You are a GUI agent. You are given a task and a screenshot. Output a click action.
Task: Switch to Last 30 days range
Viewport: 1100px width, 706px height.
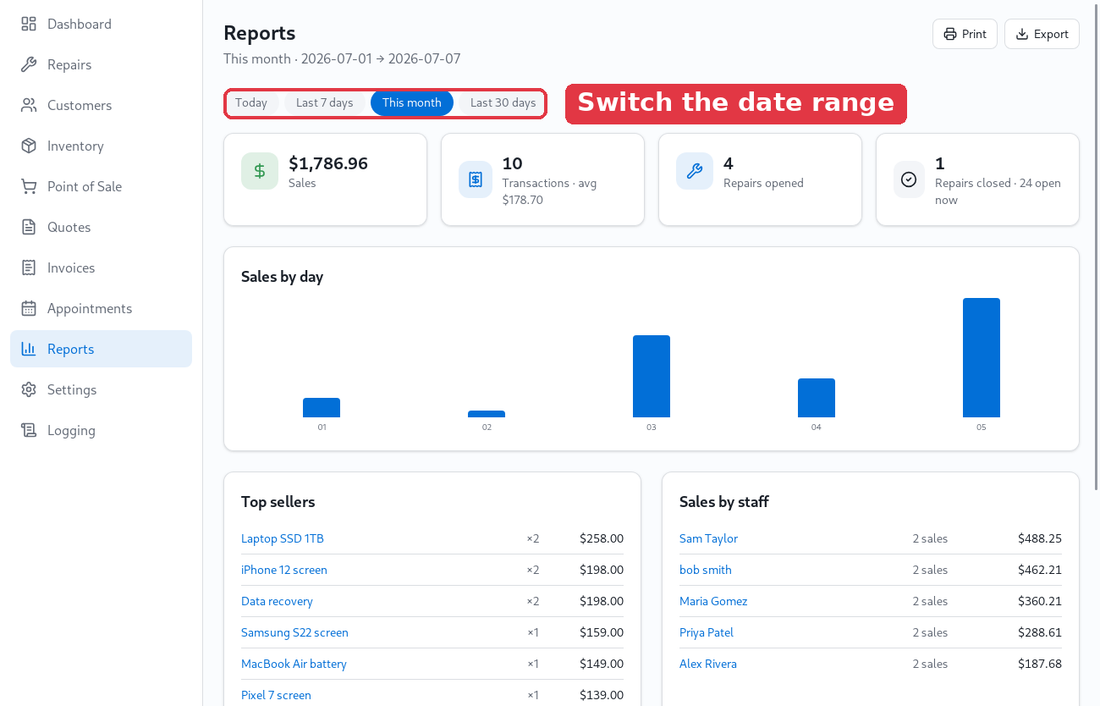[x=502, y=103]
